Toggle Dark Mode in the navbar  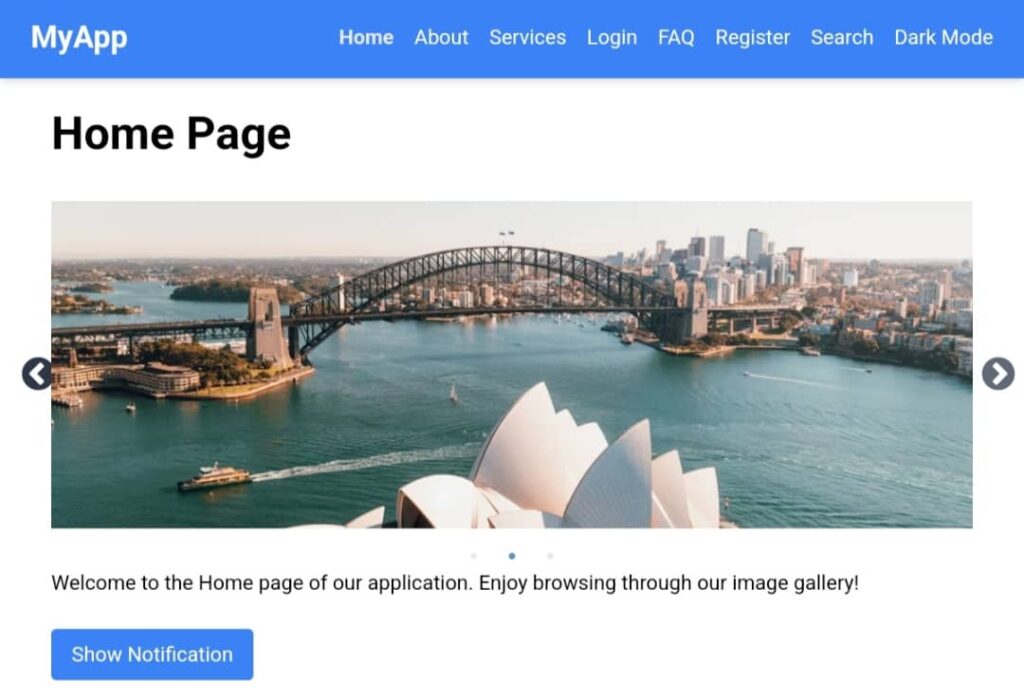pos(943,38)
